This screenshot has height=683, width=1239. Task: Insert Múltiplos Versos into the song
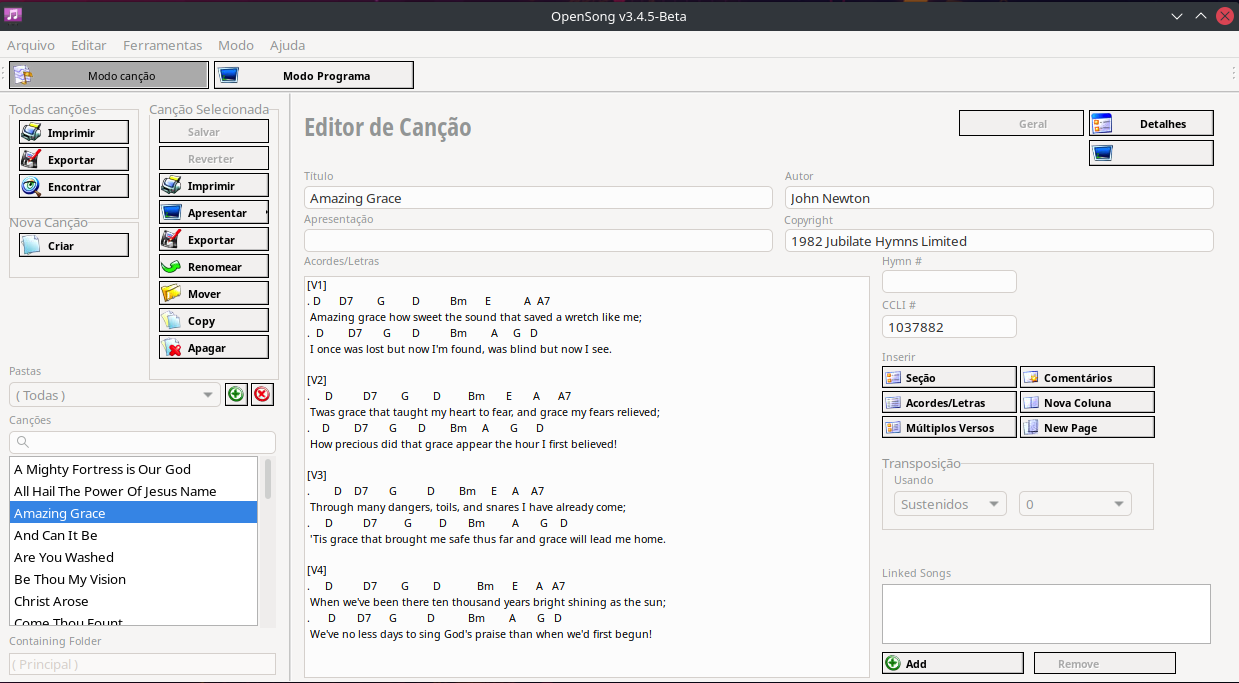(x=948, y=427)
